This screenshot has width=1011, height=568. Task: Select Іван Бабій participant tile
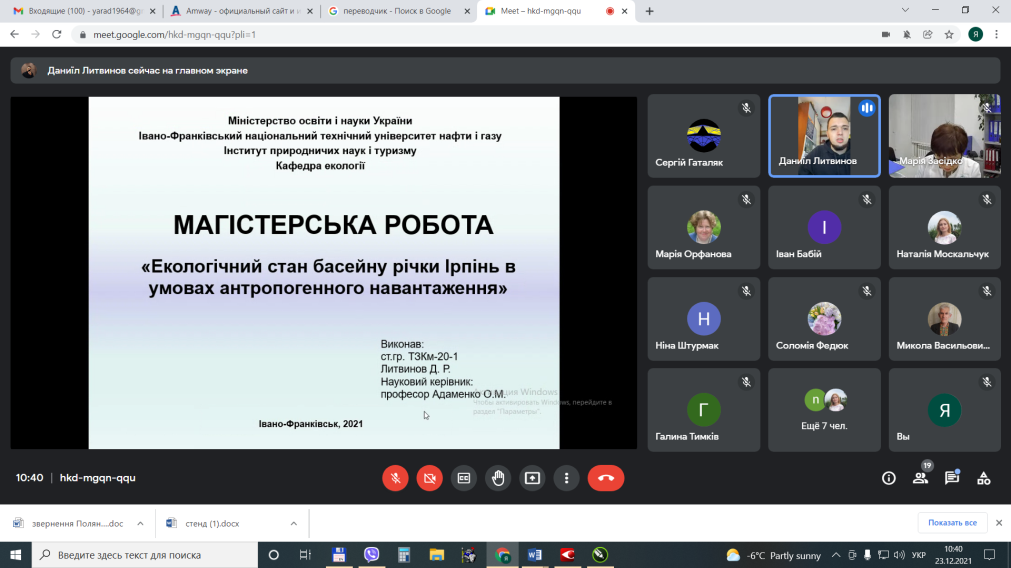point(824,228)
